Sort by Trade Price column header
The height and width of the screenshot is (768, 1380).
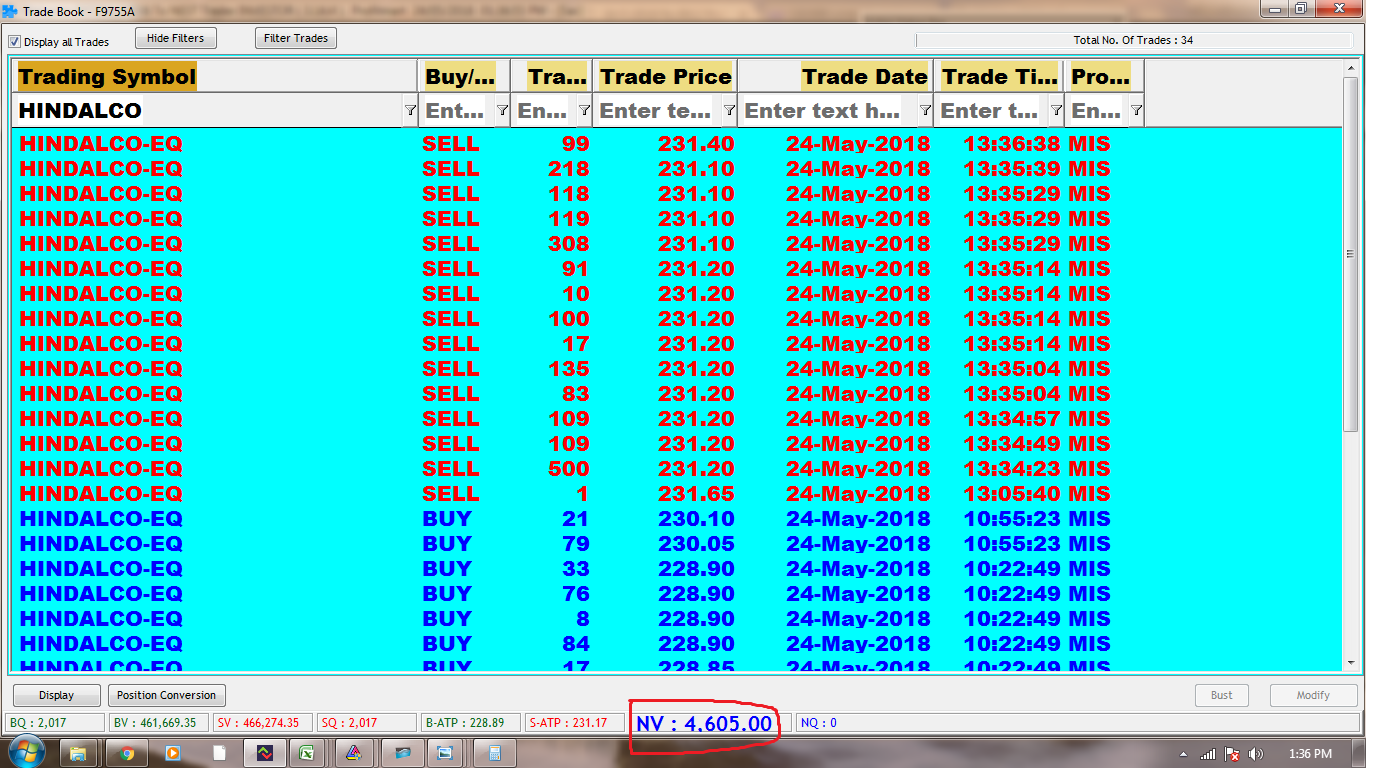click(665, 76)
